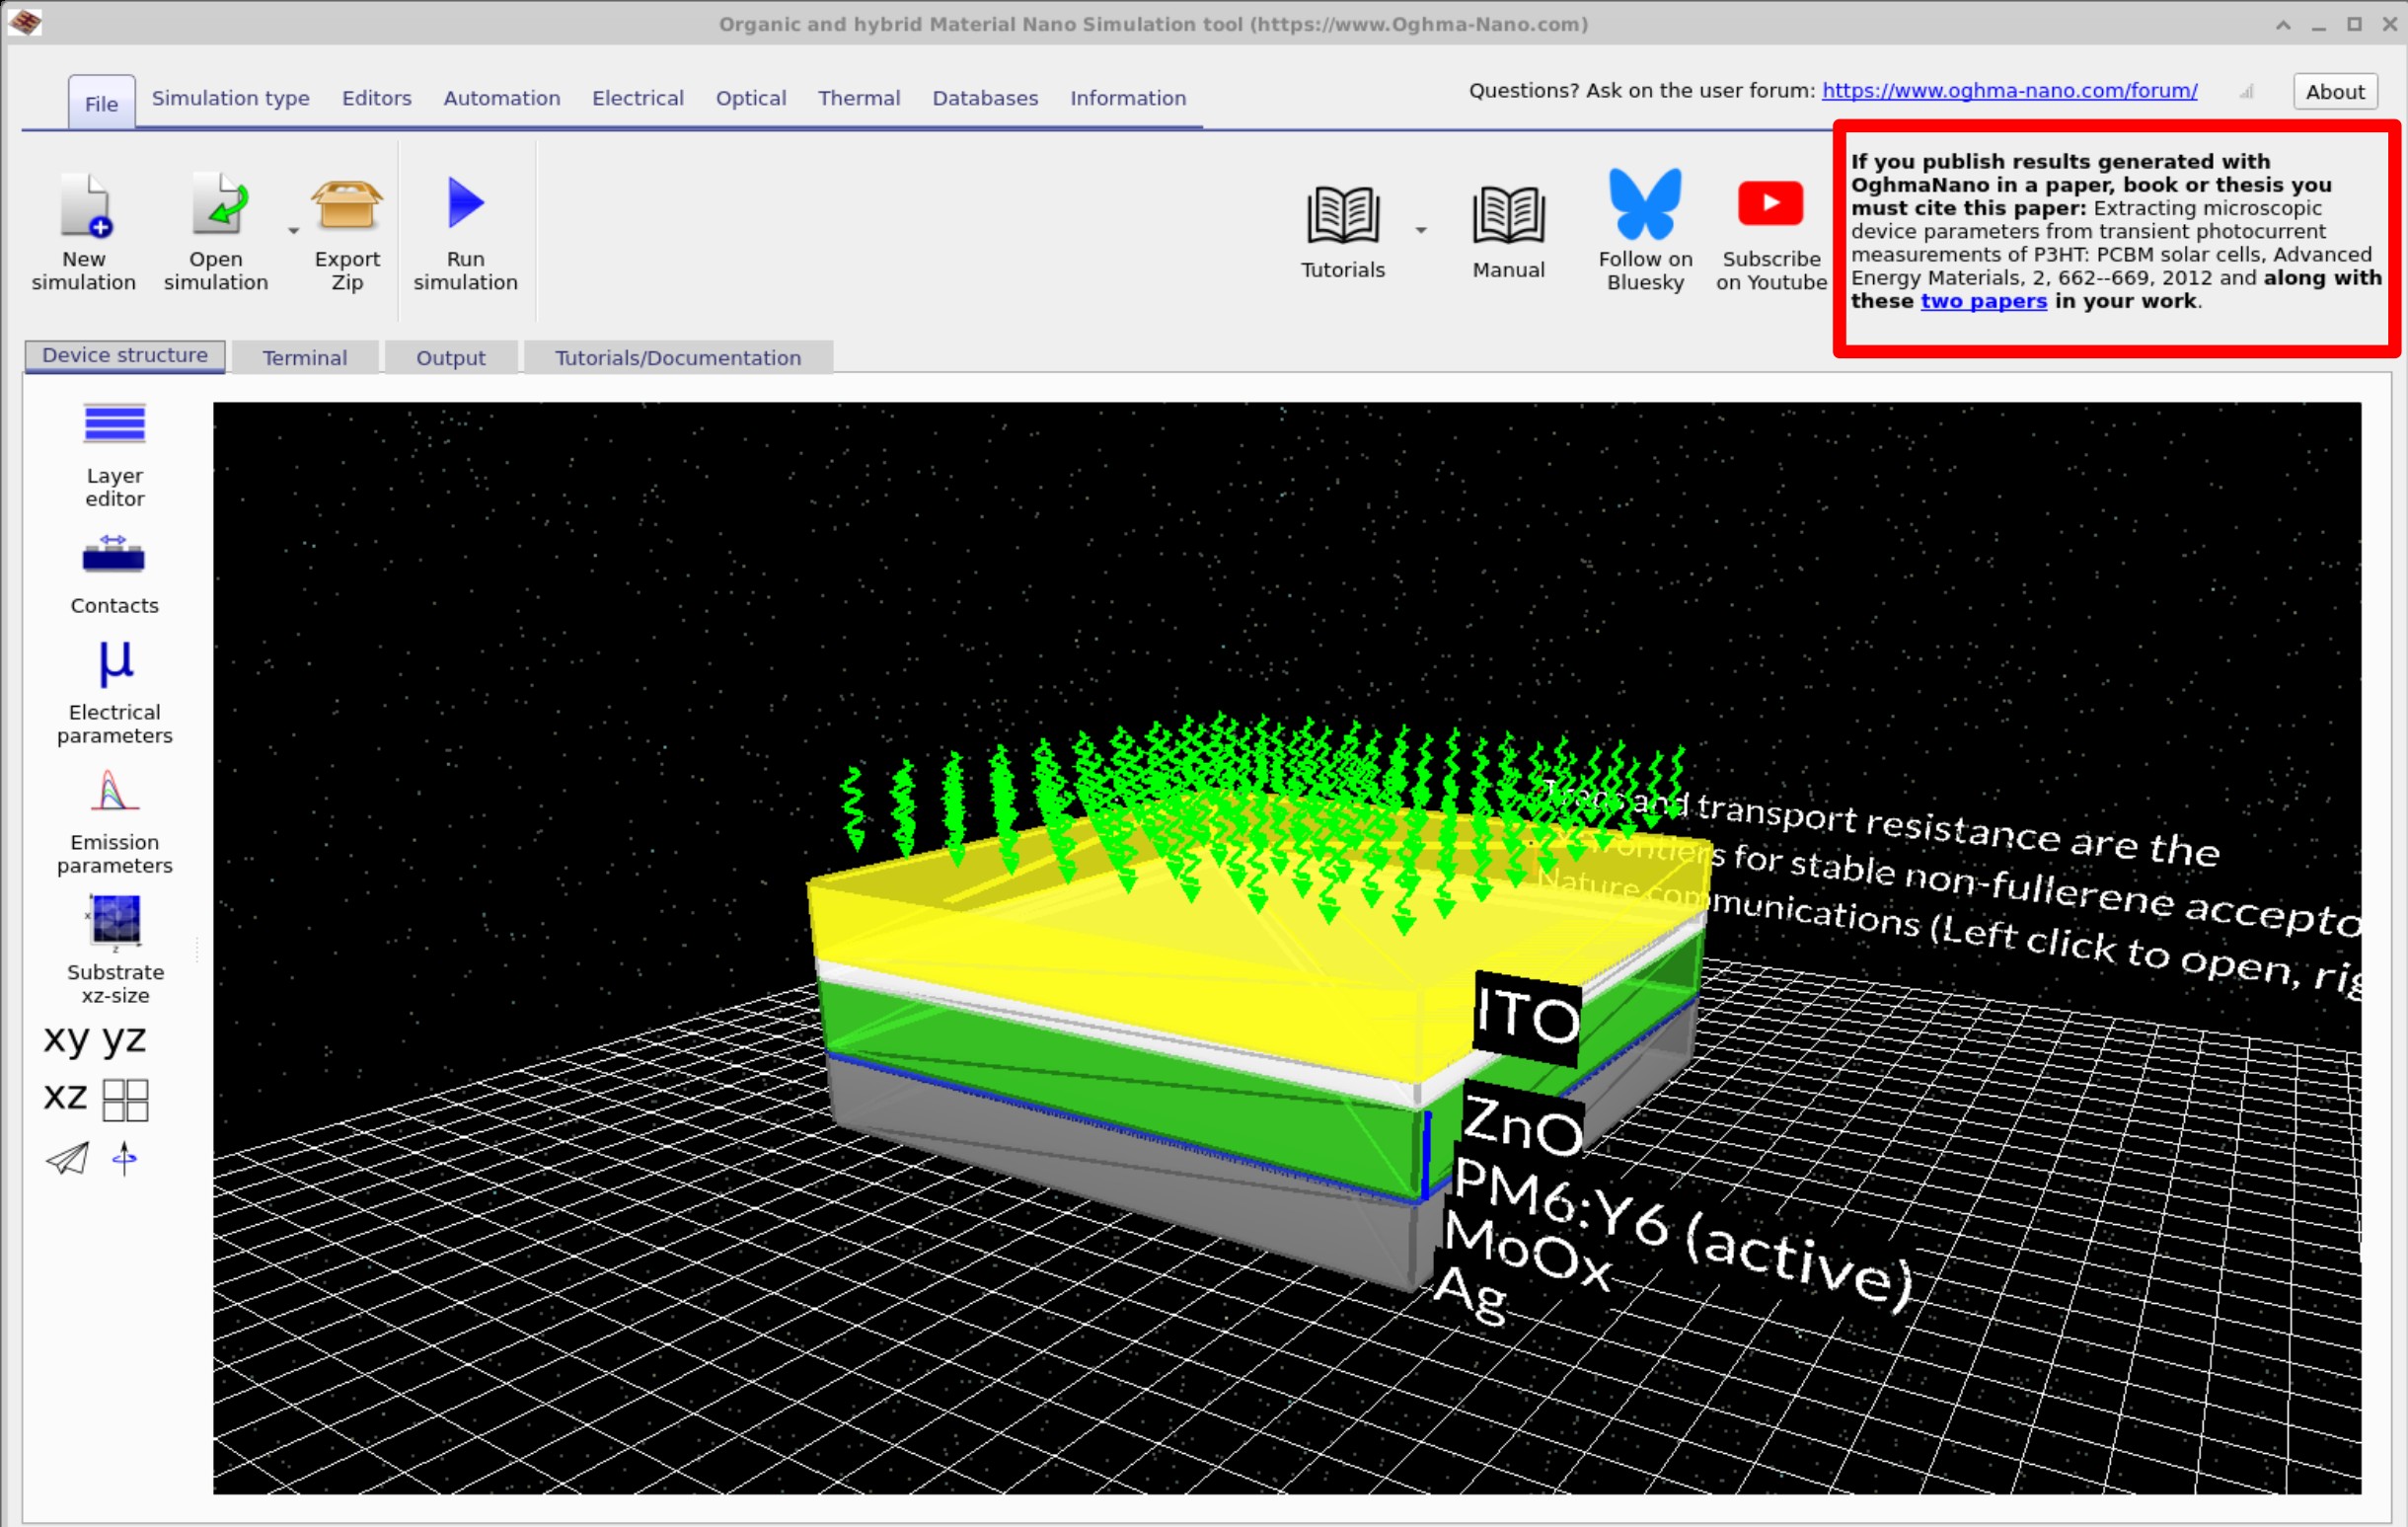Click the About button

pos(2334,92)
